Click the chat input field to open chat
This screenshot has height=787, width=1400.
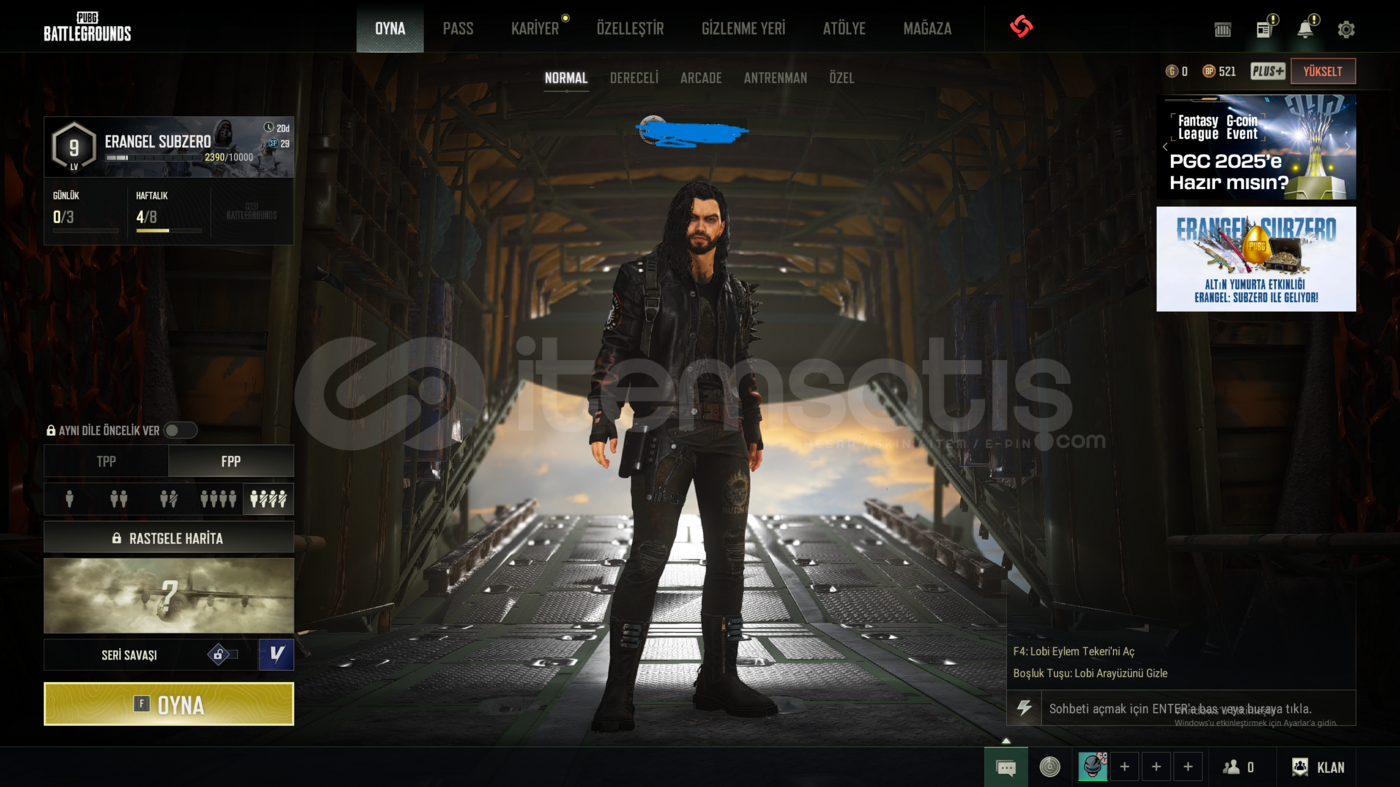1198,709
